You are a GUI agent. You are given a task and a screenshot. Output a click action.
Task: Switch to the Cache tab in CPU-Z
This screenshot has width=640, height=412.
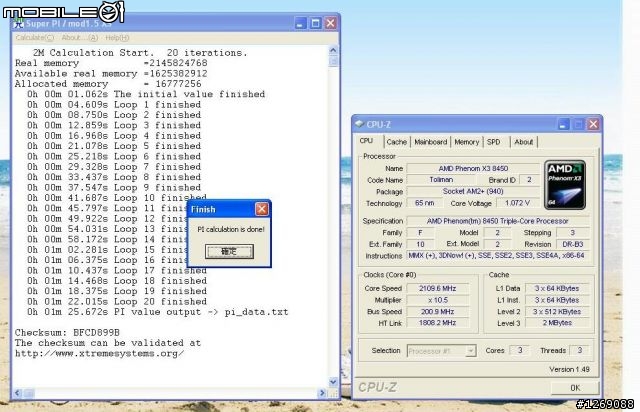(397, 142)
